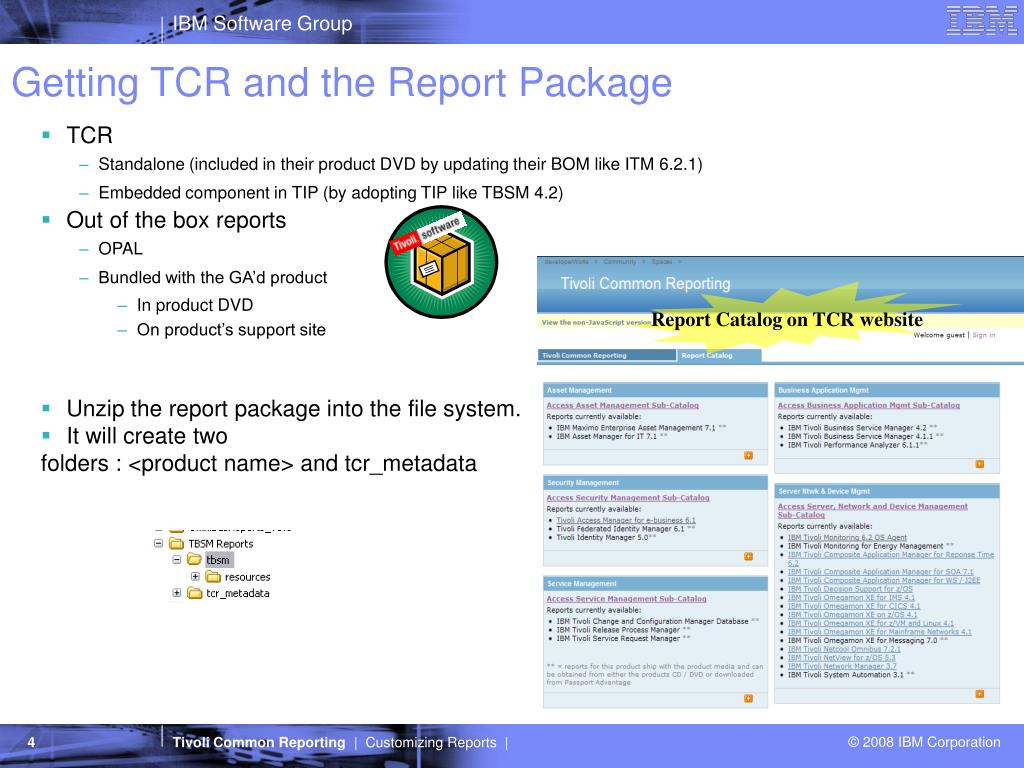Open the Spaces breadcrumb item
1024x768 pixels.
point(662,262)
